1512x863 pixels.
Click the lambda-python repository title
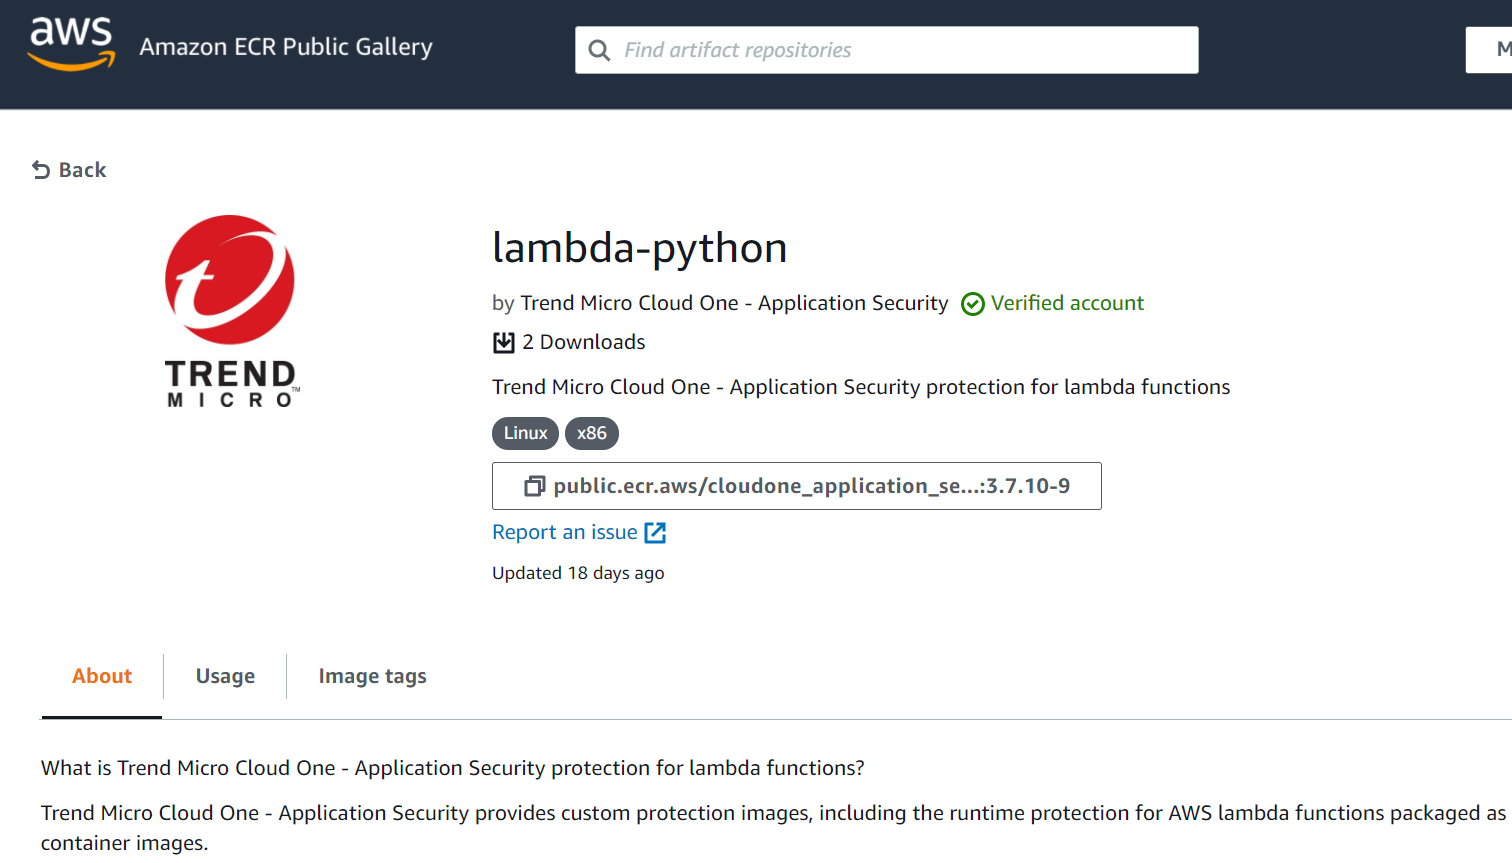coord(640,247)
